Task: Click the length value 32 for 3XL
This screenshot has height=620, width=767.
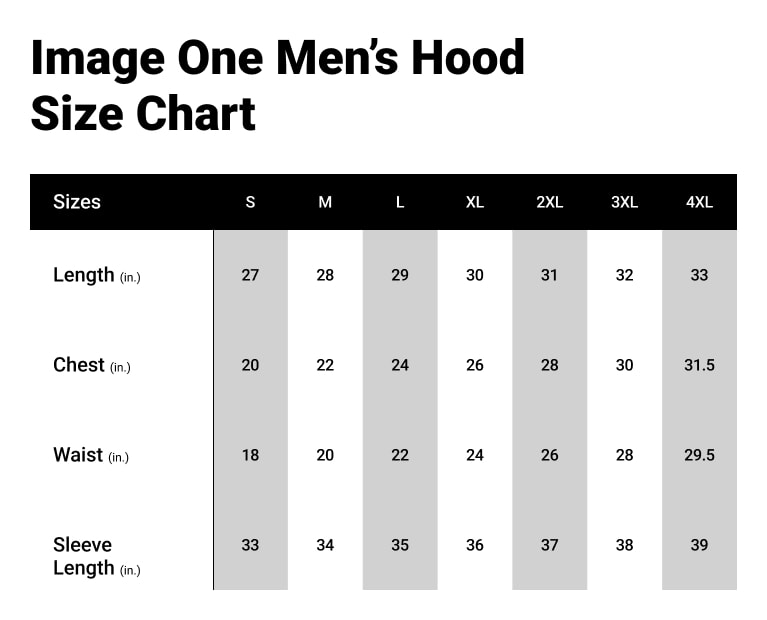Action: pos(624,275)
